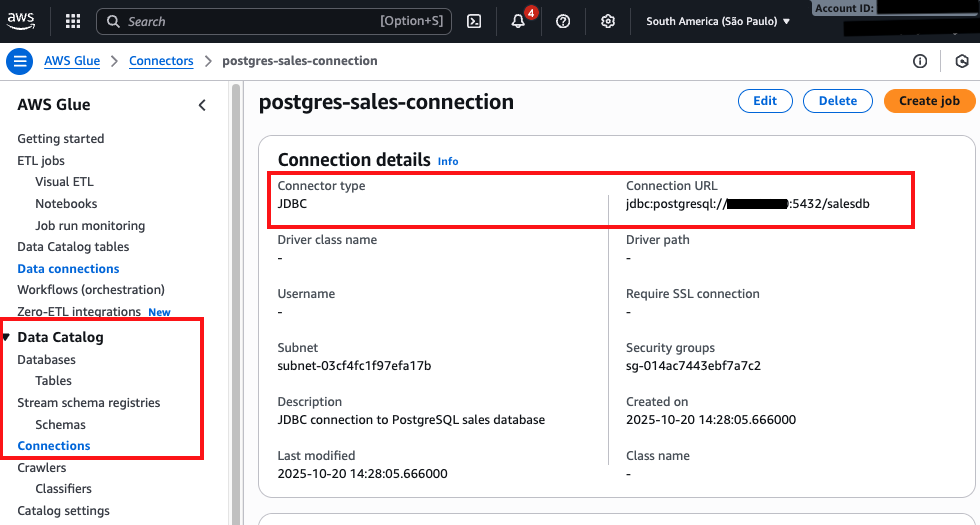
Task: Toggle the hamburger navigation menu
Action: pos(19,61)
